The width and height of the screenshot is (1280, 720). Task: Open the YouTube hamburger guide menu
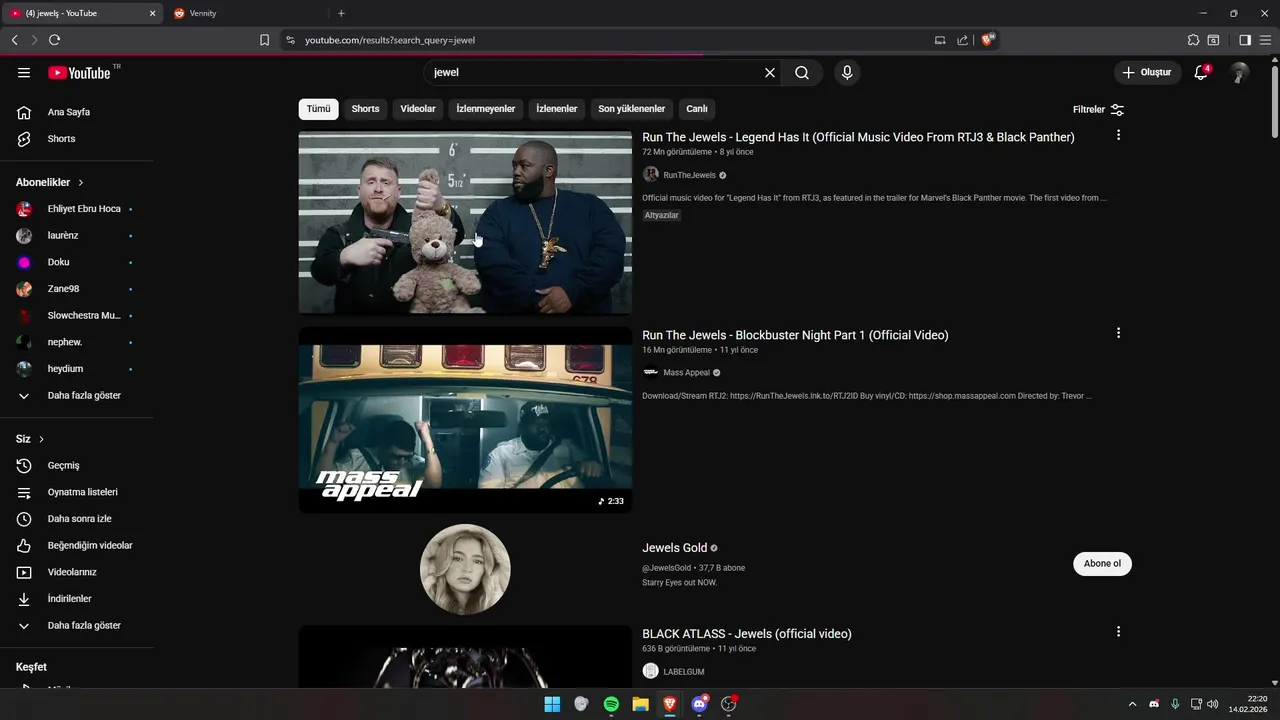pyautogui.click(x=24, y=73)
